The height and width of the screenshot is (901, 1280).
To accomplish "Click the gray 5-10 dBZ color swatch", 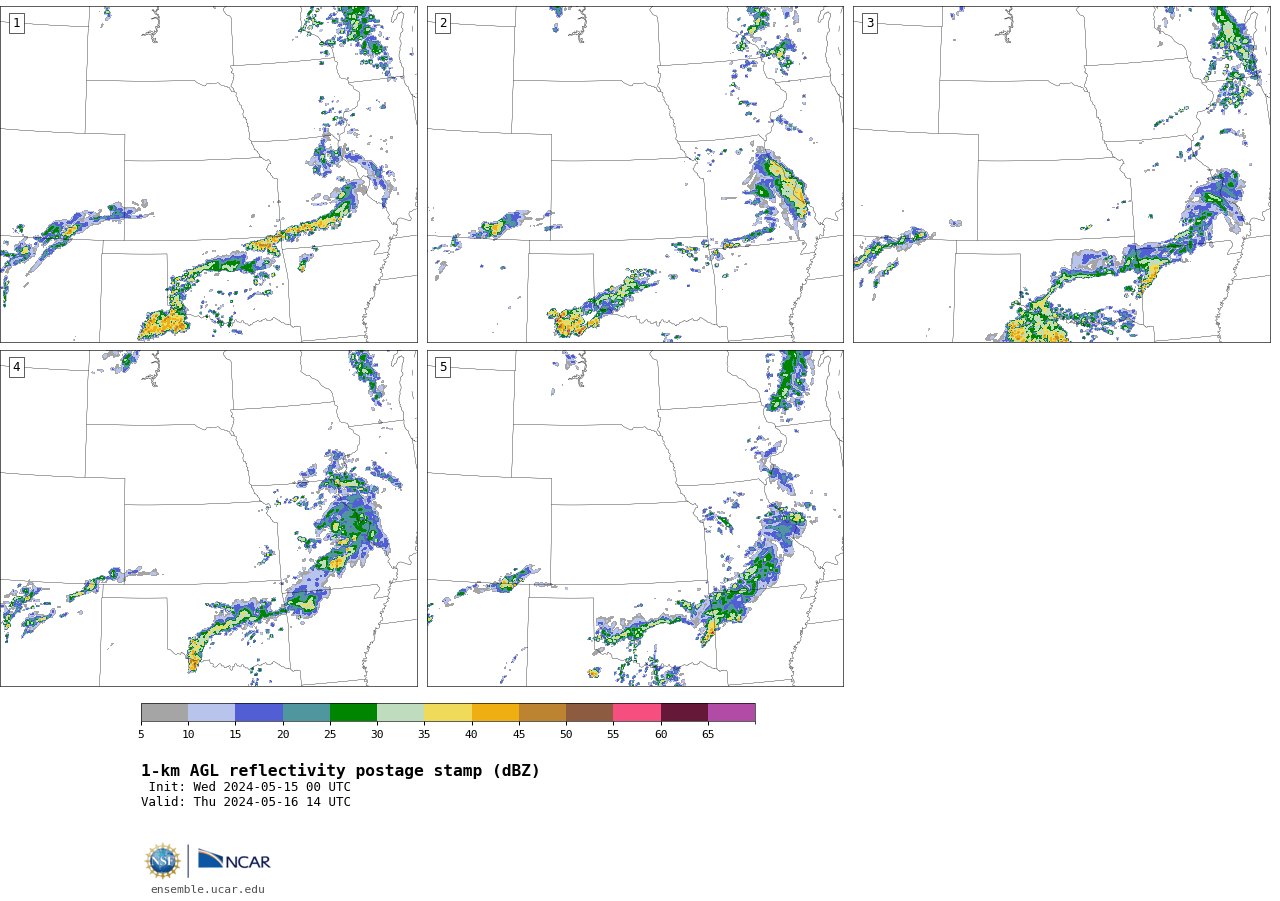I will [x=164, y=713].
